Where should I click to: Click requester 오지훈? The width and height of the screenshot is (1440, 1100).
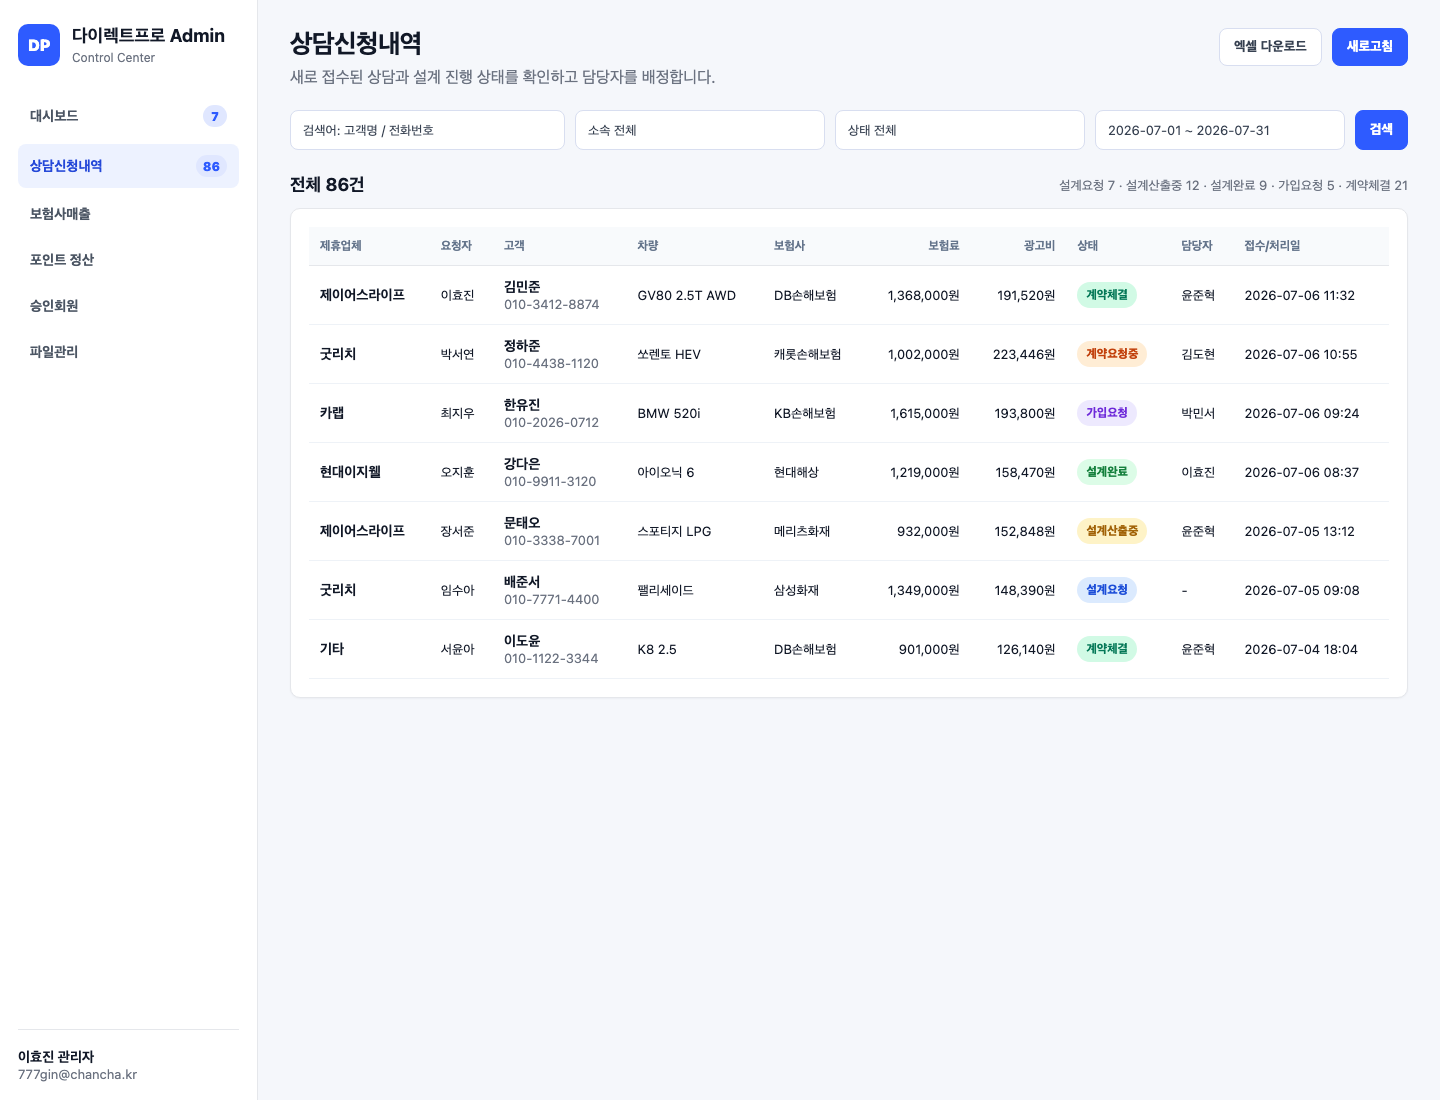coord(458,473)
